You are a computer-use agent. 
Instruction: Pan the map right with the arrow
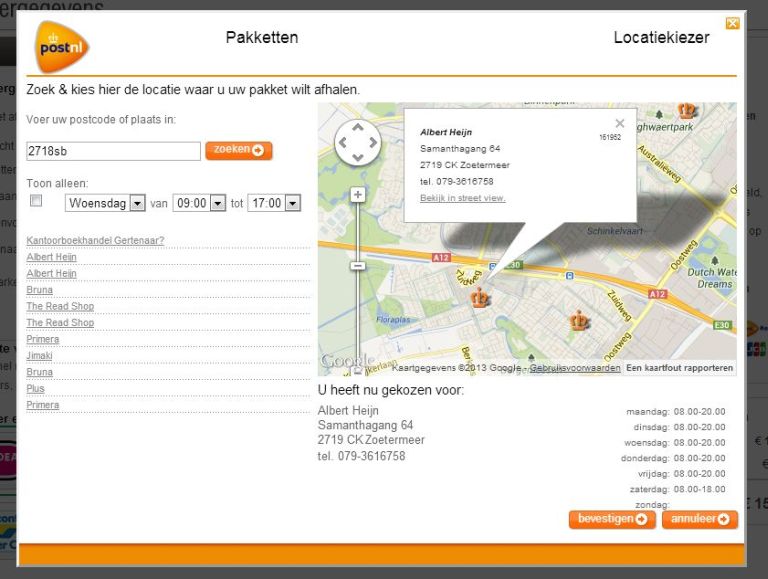tap(373, 143)
